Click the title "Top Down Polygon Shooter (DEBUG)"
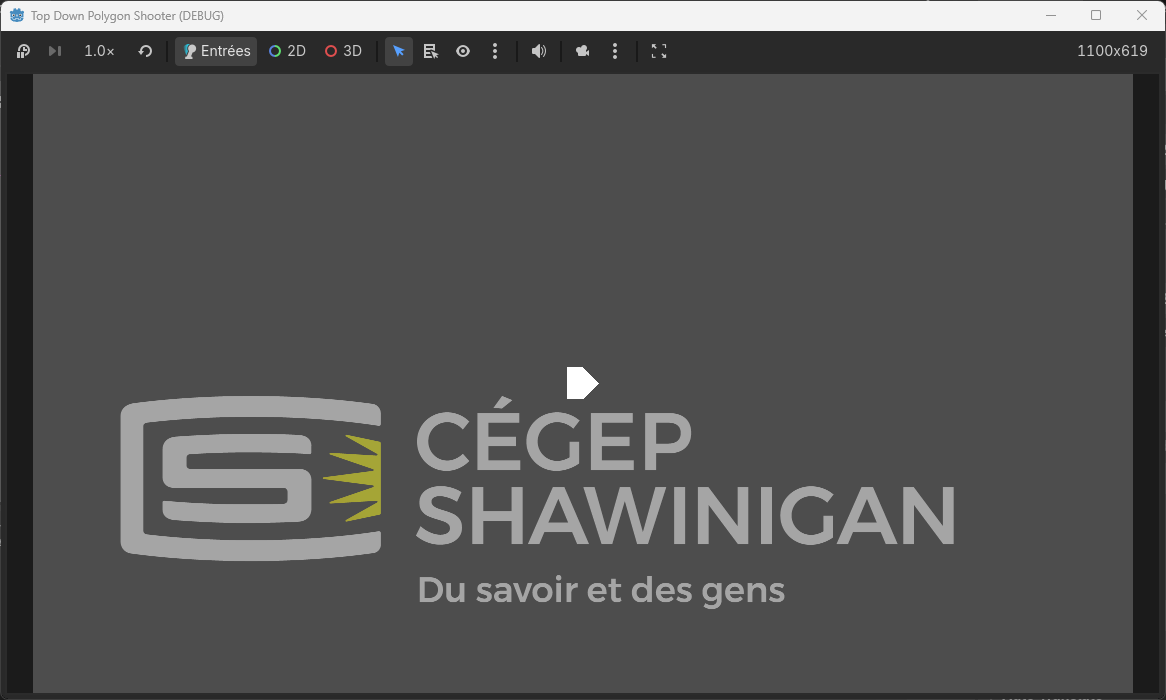Image resolution: width=1166 pixels, height=700 pixels. click(x=127, y=16)
